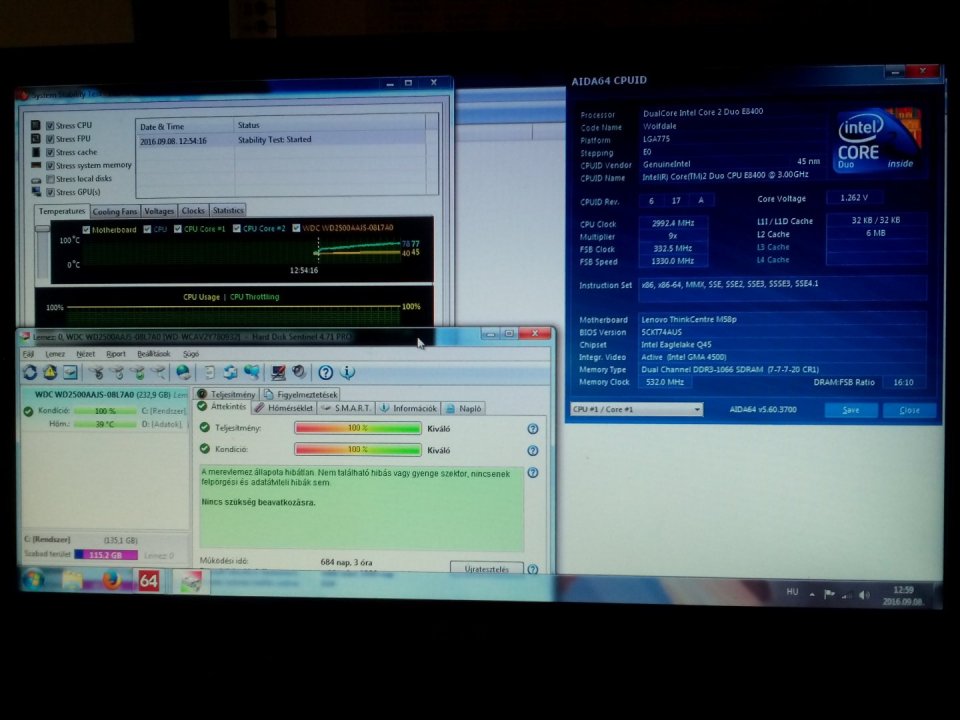
Task: Click help icon next to Újratesztelés button
Action: pyautogui.click(x=533, y=569)
